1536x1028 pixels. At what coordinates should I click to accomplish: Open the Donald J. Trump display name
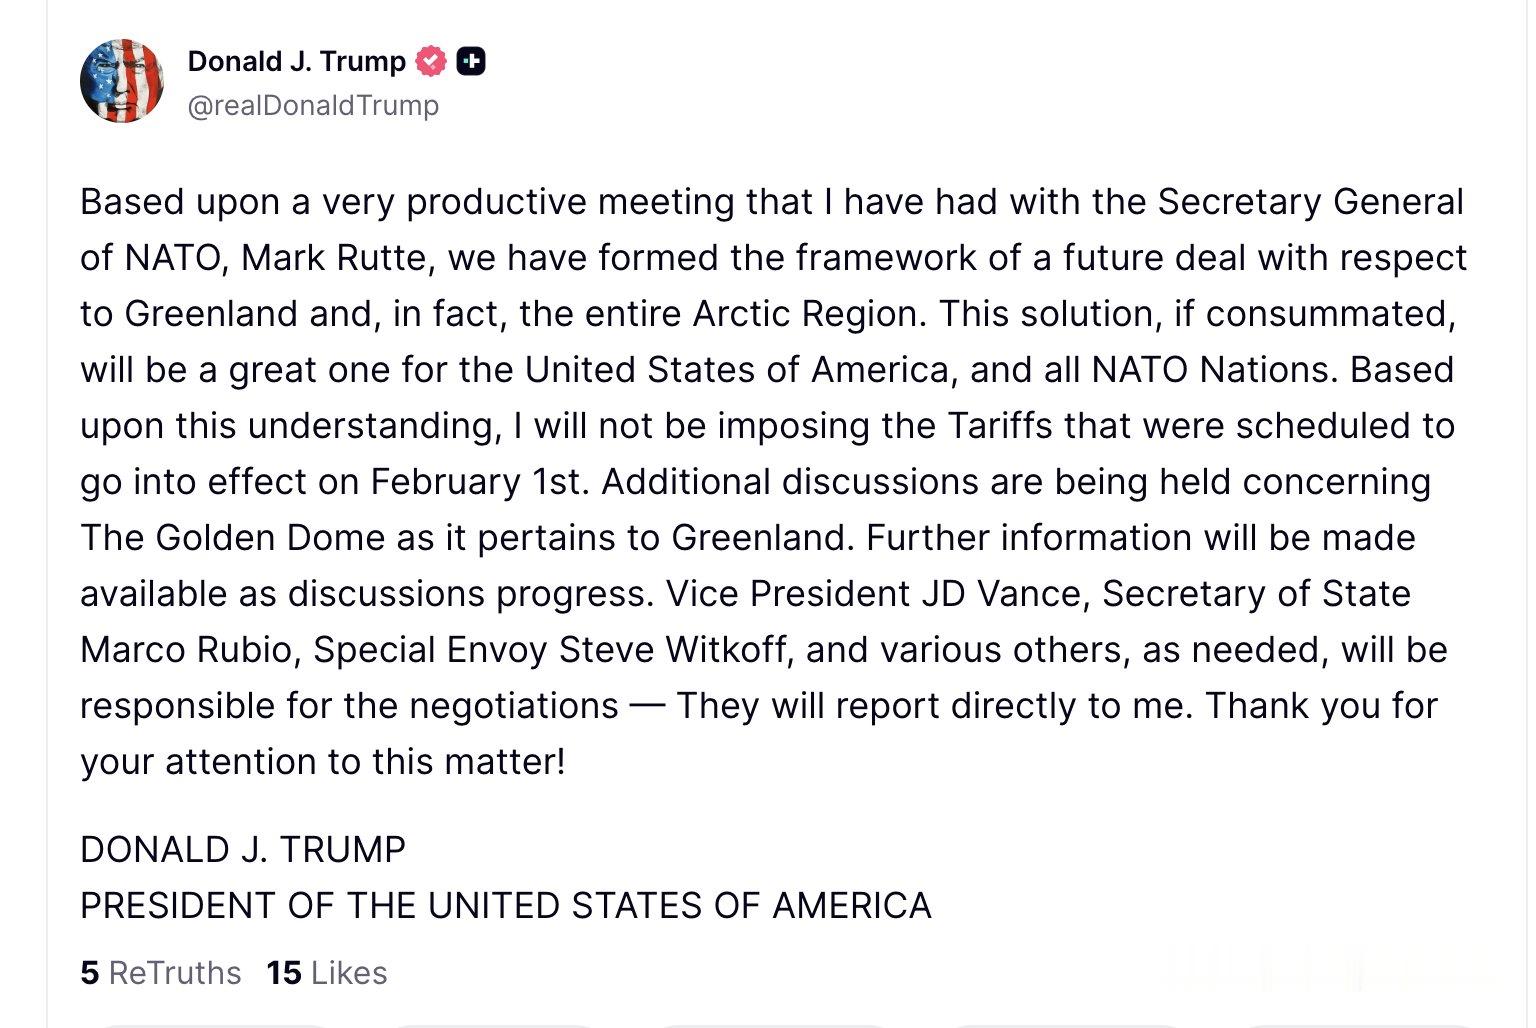[x=296, y=62]
